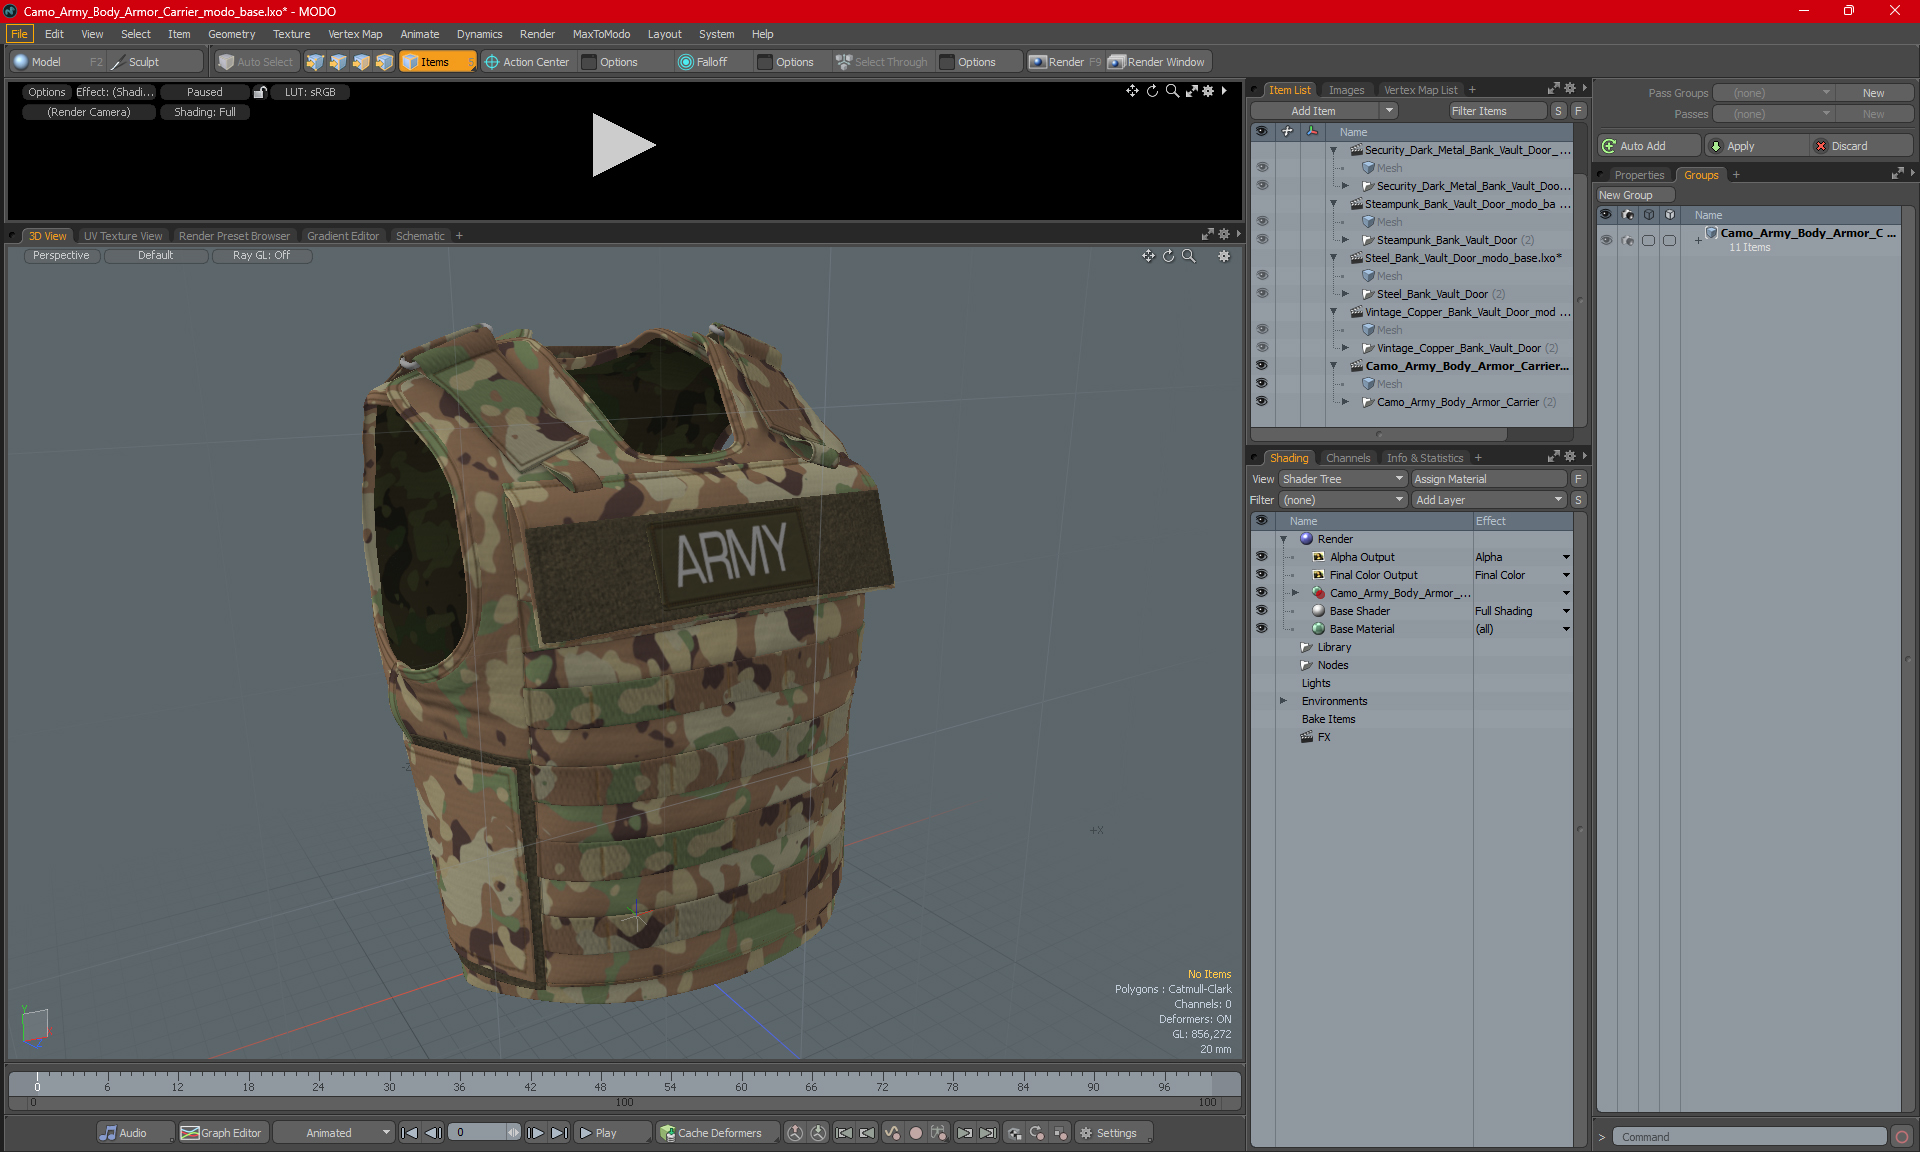The width and height of the screenshot is (1920, 1152).
Task: Toggle Auto Add for pass groups
Action: tap(1650, 146)
